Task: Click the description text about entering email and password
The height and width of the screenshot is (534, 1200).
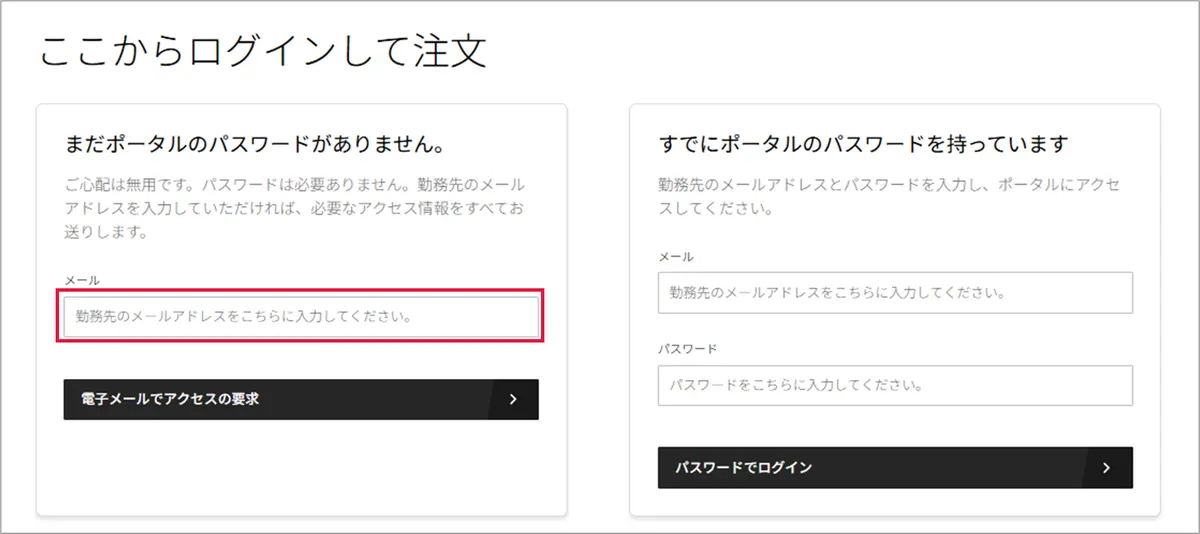Action: 889,197
